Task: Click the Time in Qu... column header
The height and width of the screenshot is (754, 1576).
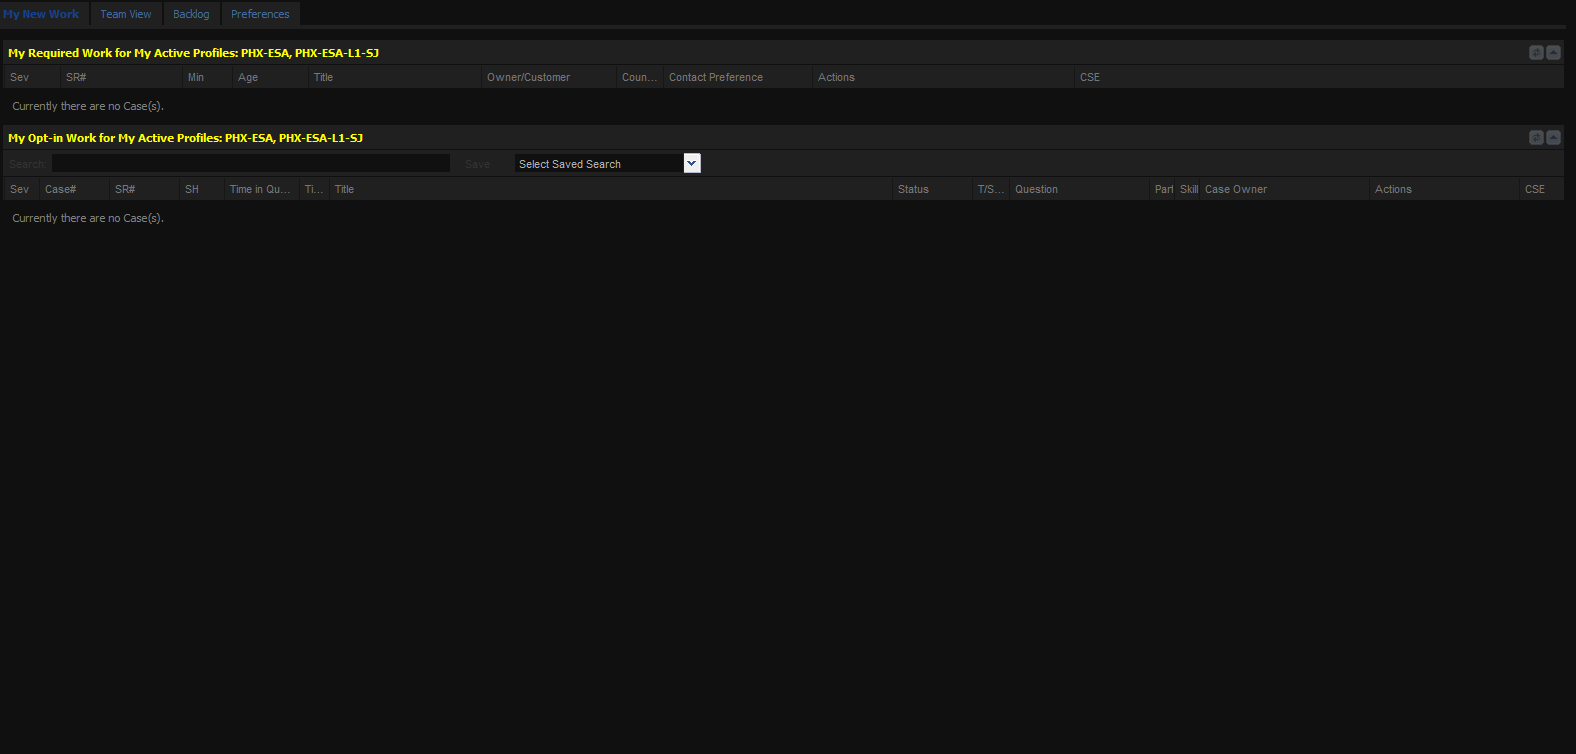Action: [x=262, y=189]
